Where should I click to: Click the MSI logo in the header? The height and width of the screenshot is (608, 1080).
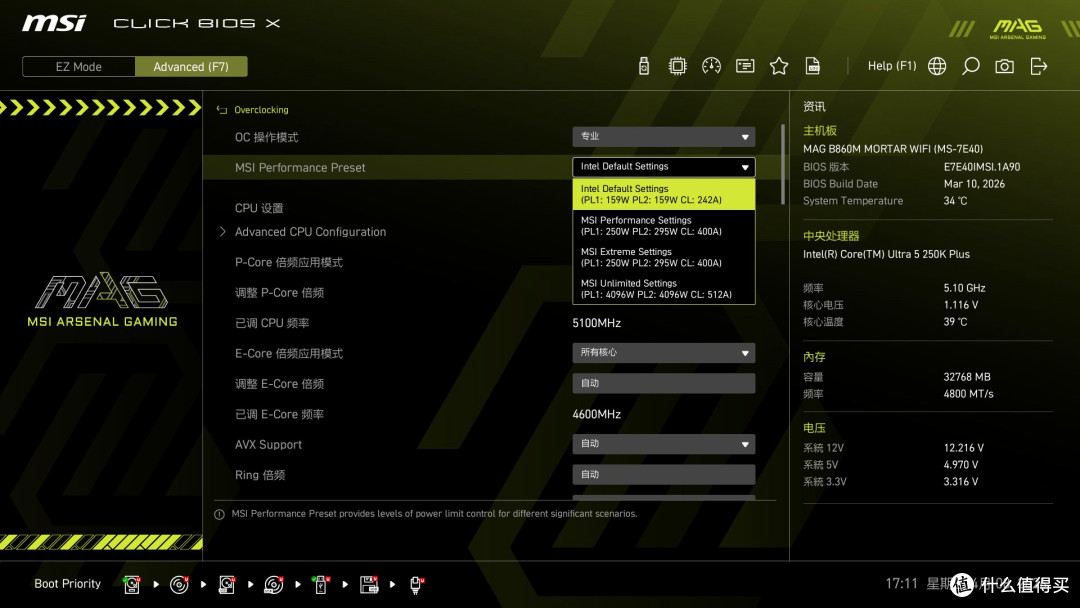(x=54, y=23)
